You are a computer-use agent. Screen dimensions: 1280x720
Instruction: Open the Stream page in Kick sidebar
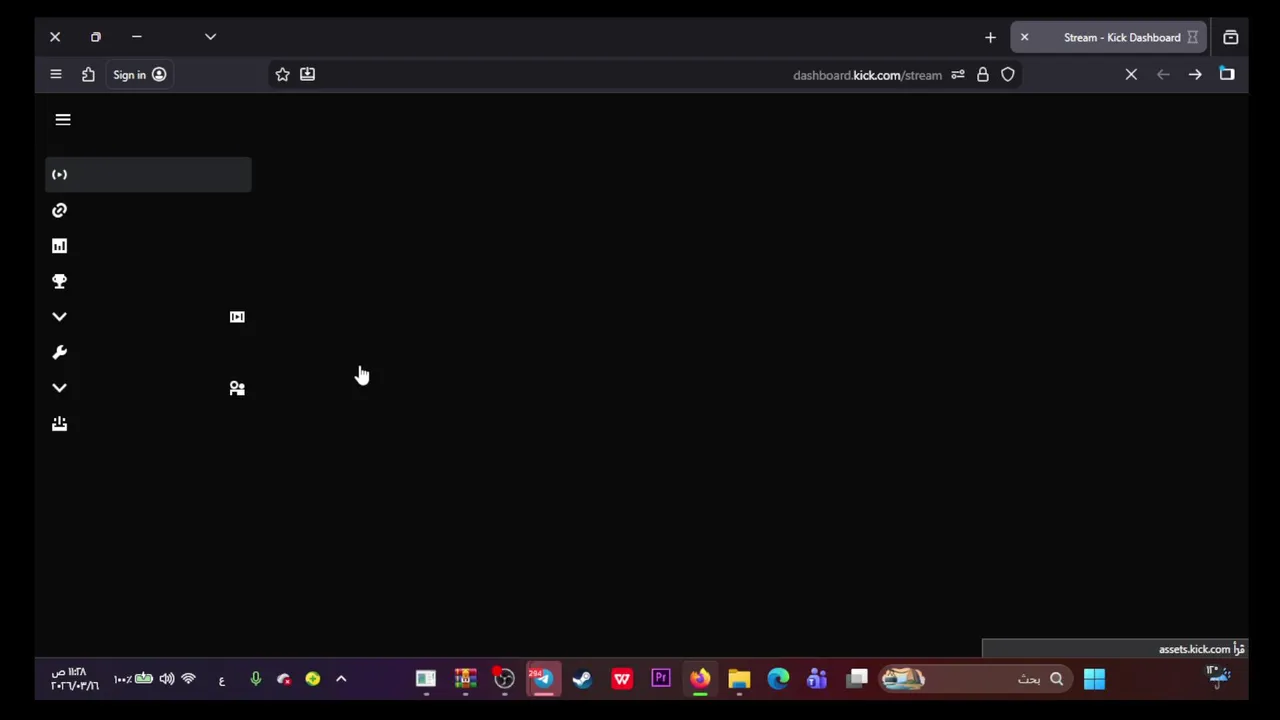point(148,174)
